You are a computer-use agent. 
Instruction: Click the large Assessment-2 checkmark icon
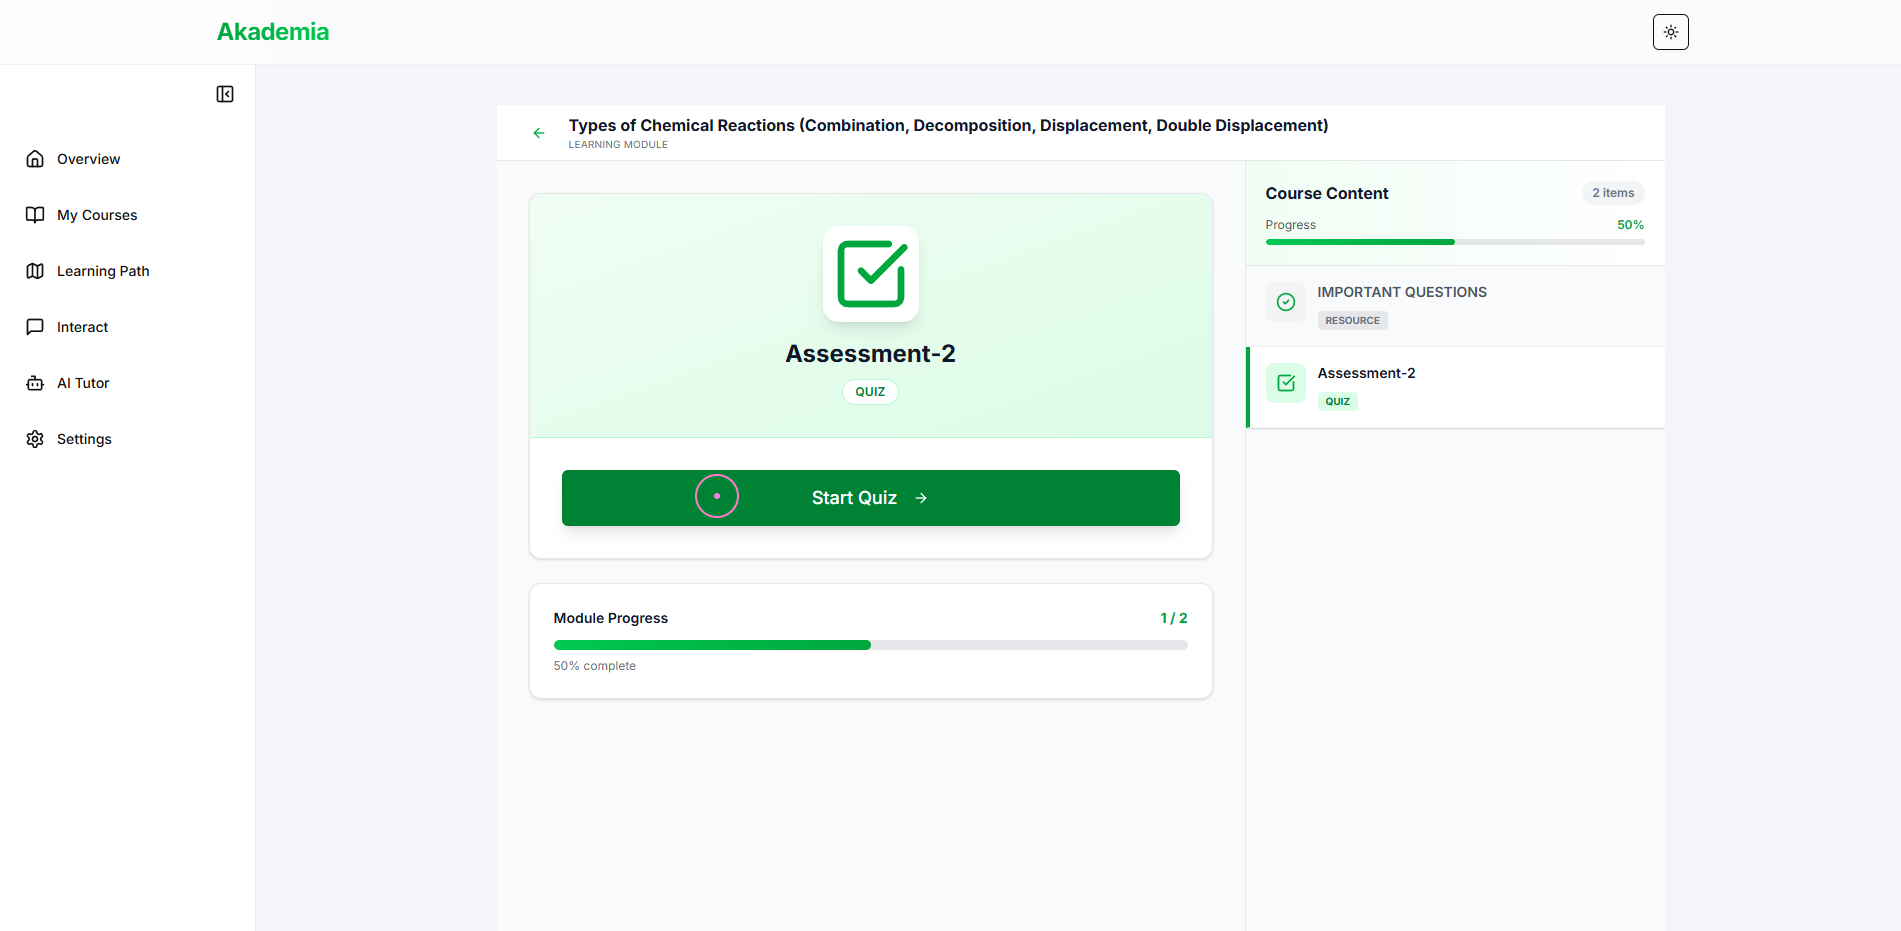870,274
